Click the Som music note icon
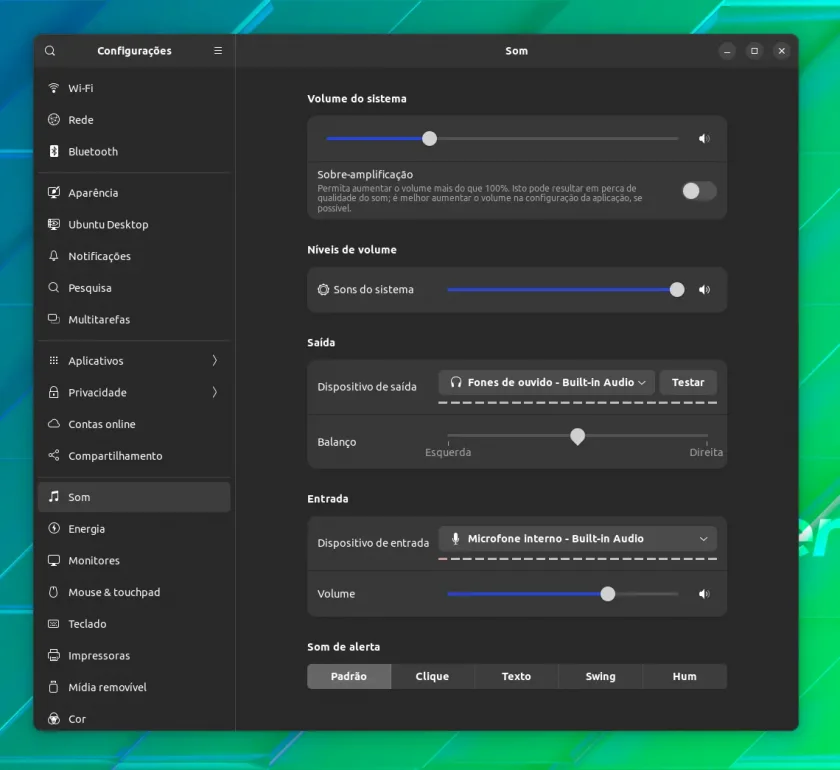This screenshot has height=770, width=840. point(54,497)
